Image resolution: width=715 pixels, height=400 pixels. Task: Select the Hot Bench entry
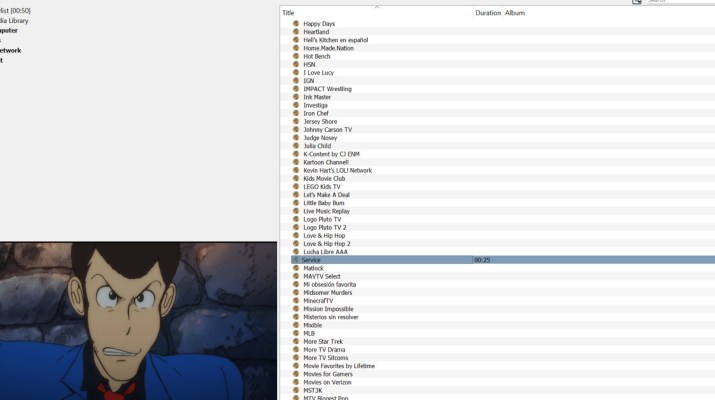point(316,57)
